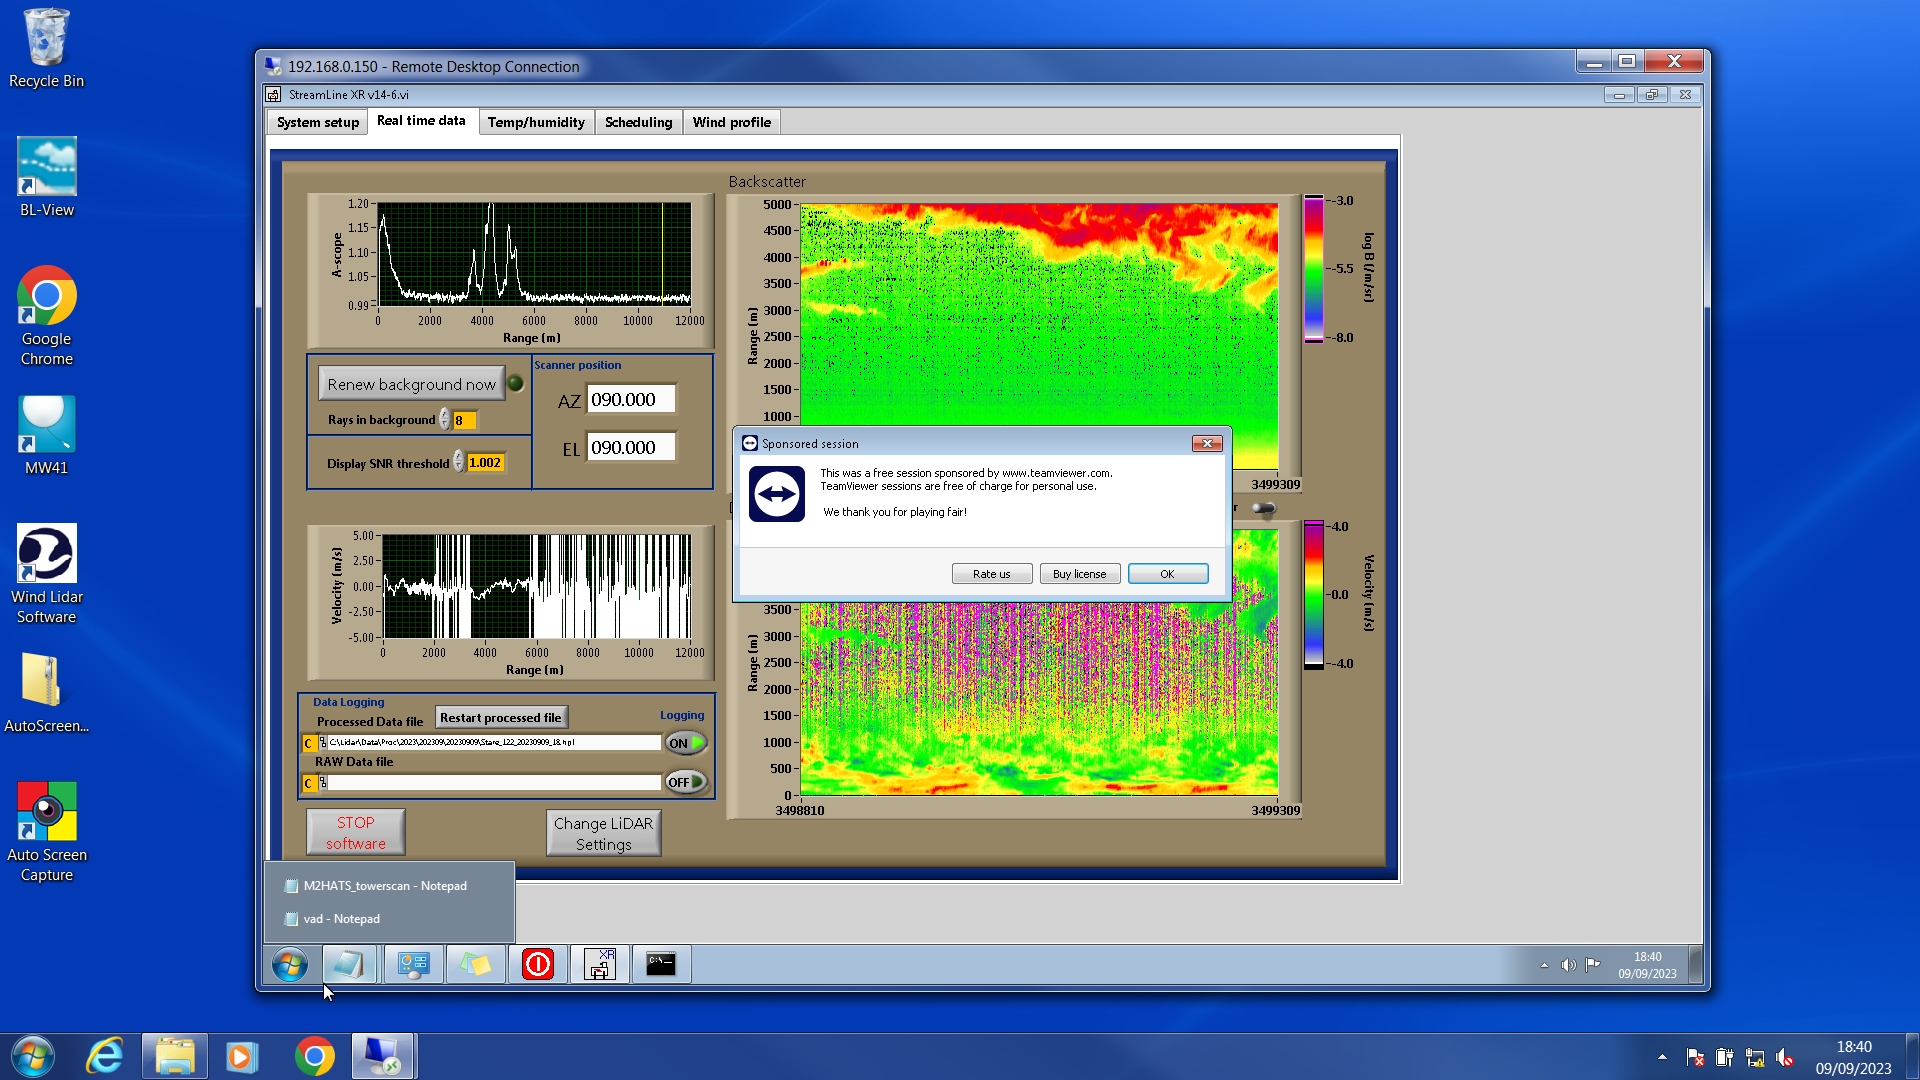Enable RAW Data file logging OFF switch
Image resolution: width=1920 pixels, height=1080 pixels.
point(686,782)
